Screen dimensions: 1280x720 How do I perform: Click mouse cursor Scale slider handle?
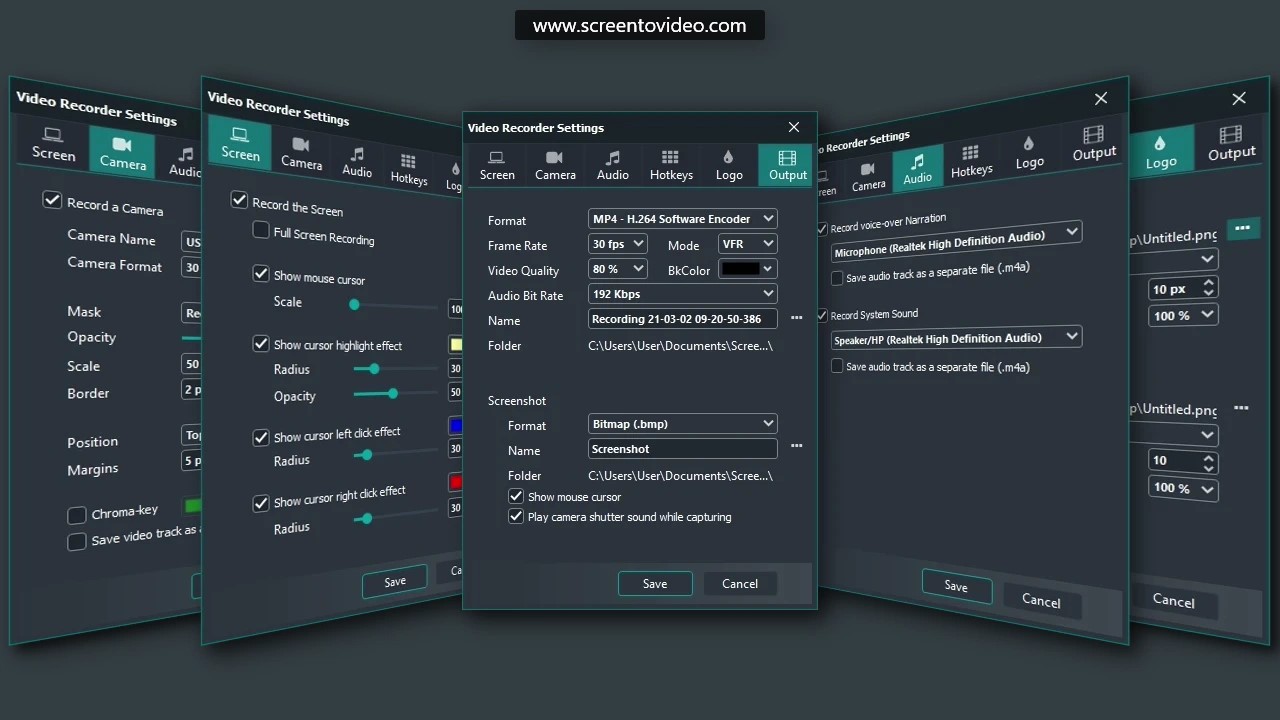point(354,304)
